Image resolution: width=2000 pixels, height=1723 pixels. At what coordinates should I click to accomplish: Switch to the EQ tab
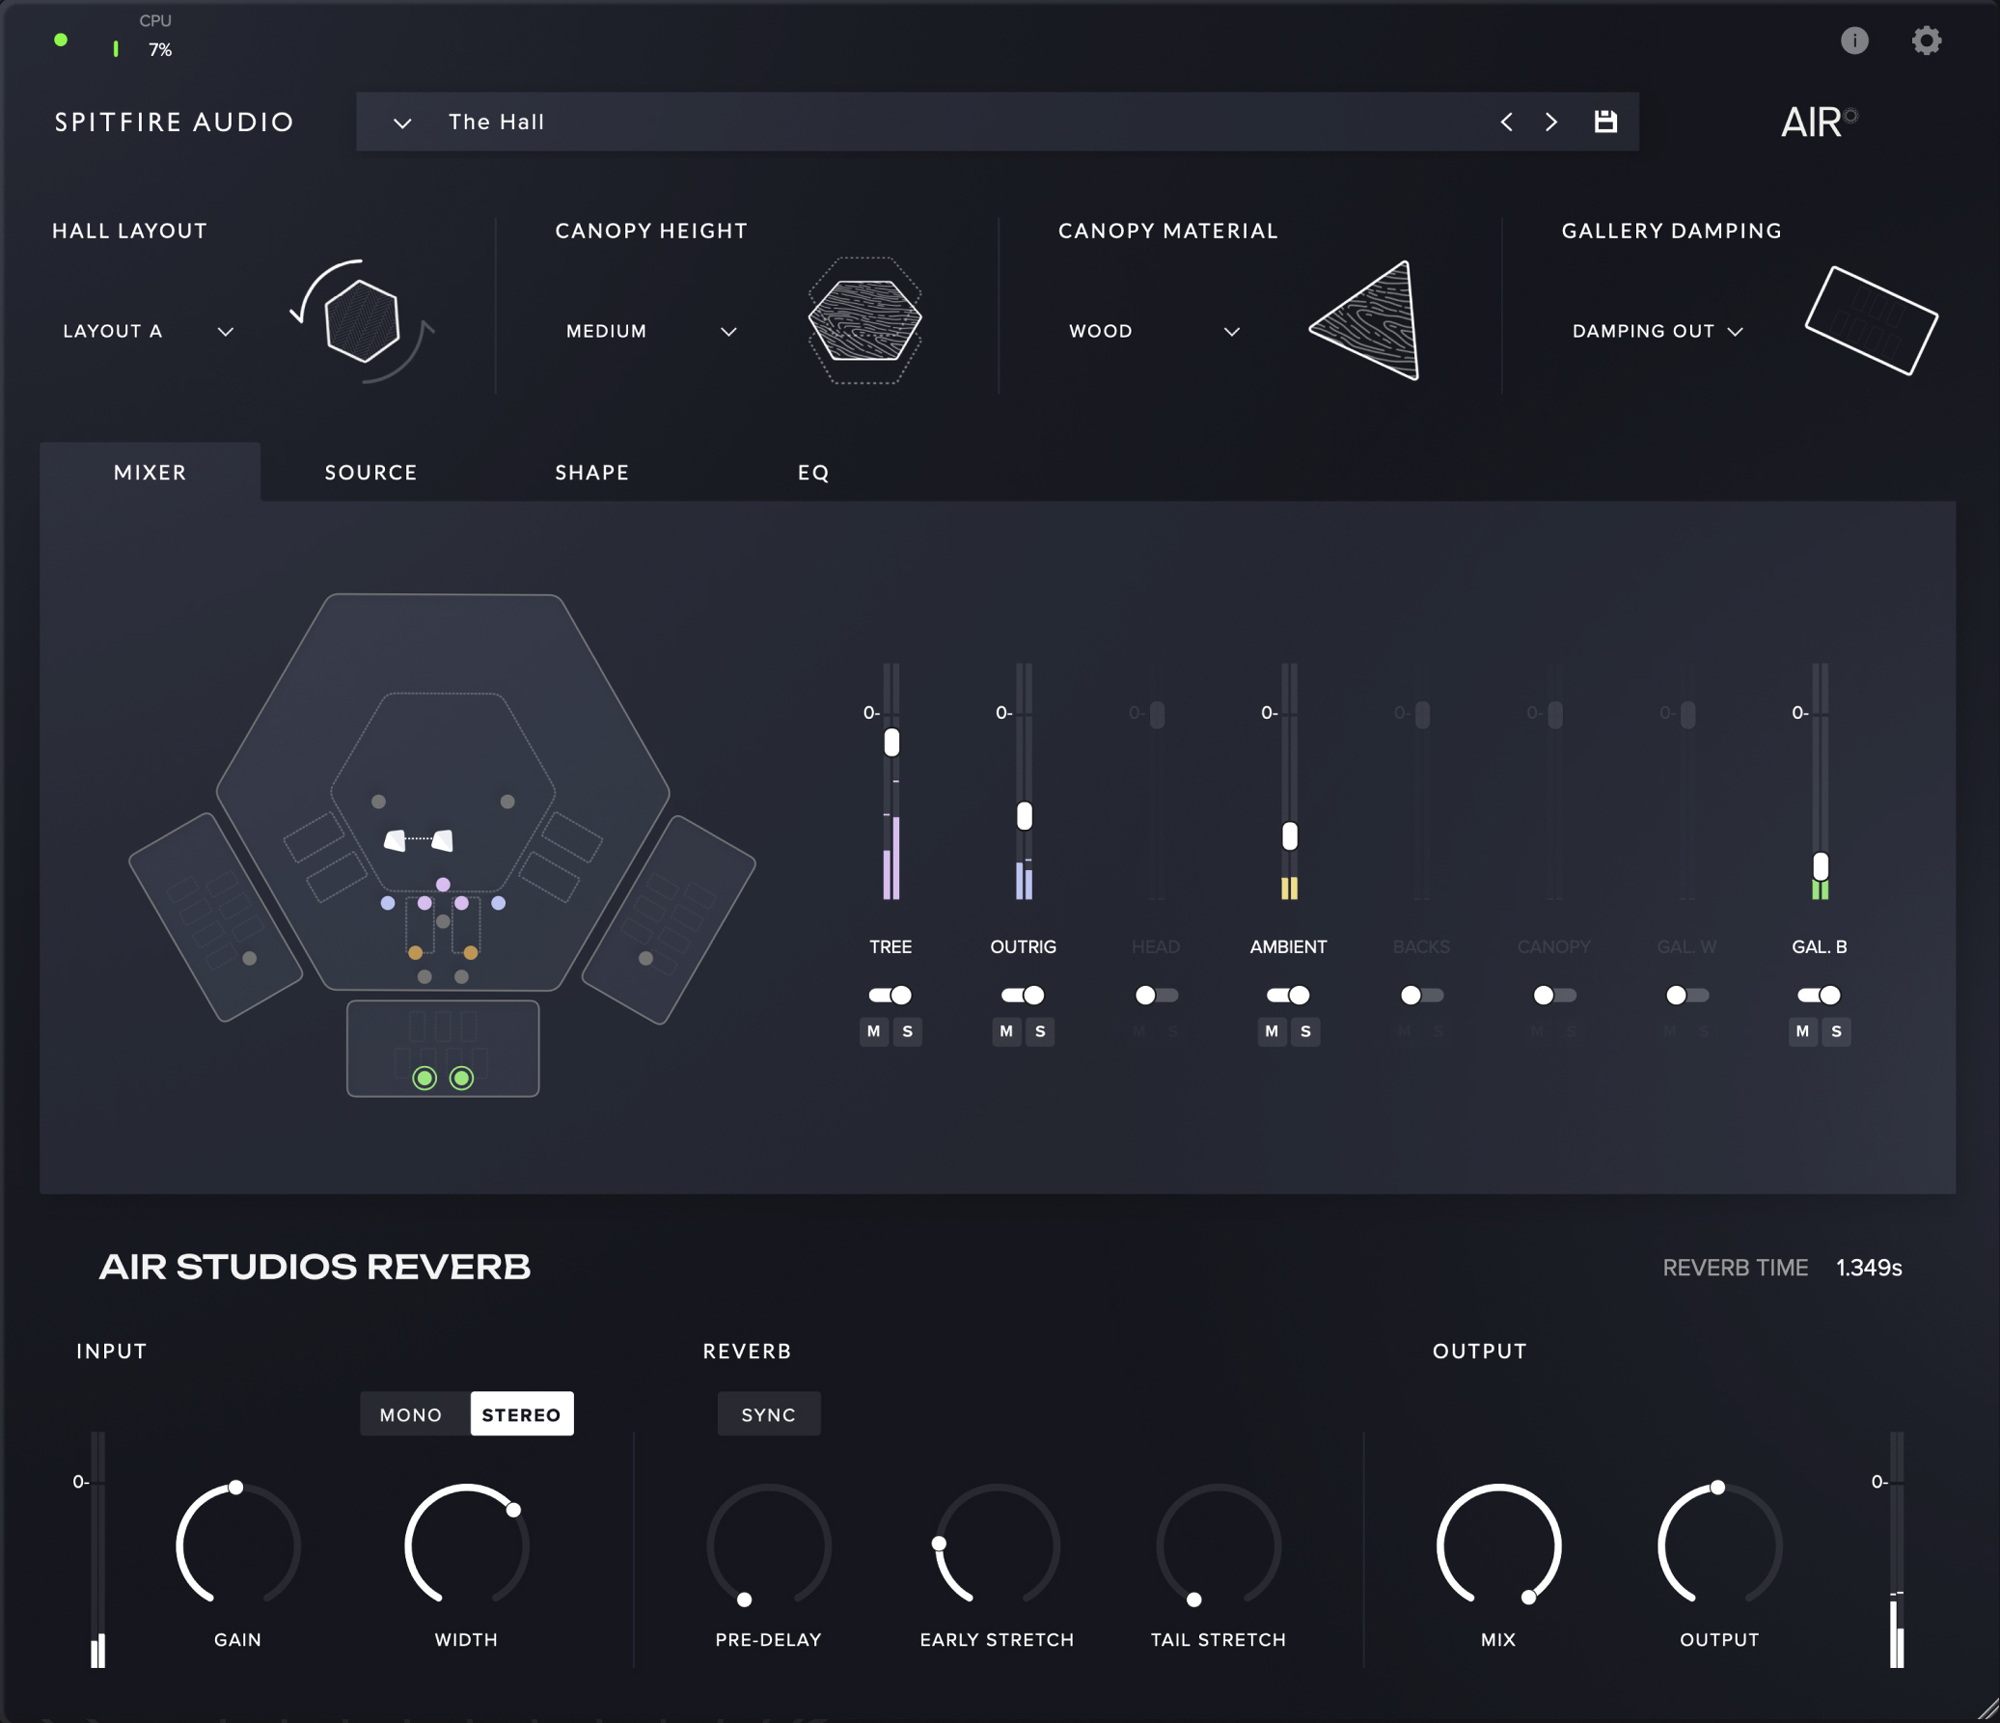click(813, 472)
